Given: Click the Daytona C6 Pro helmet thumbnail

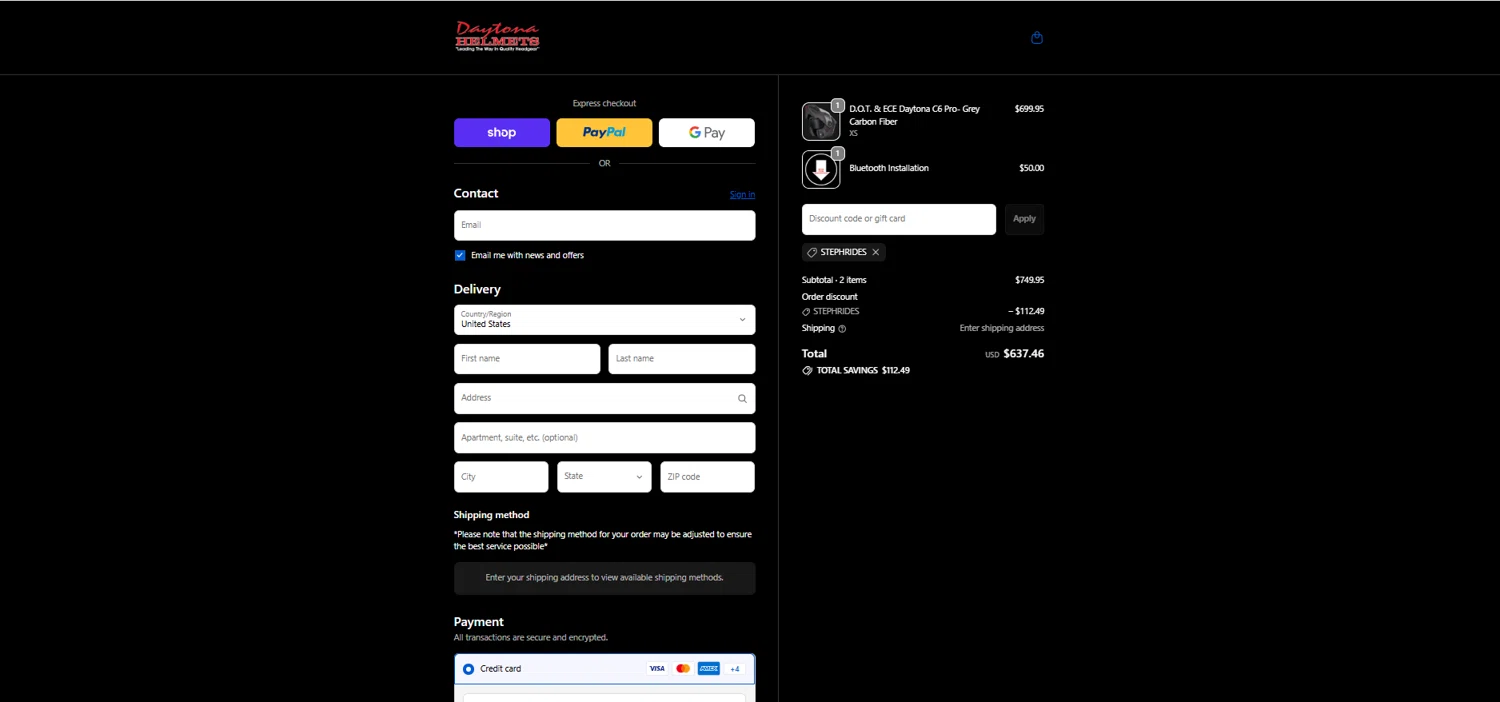Looking at the screenshot, I should click(821, 122).
